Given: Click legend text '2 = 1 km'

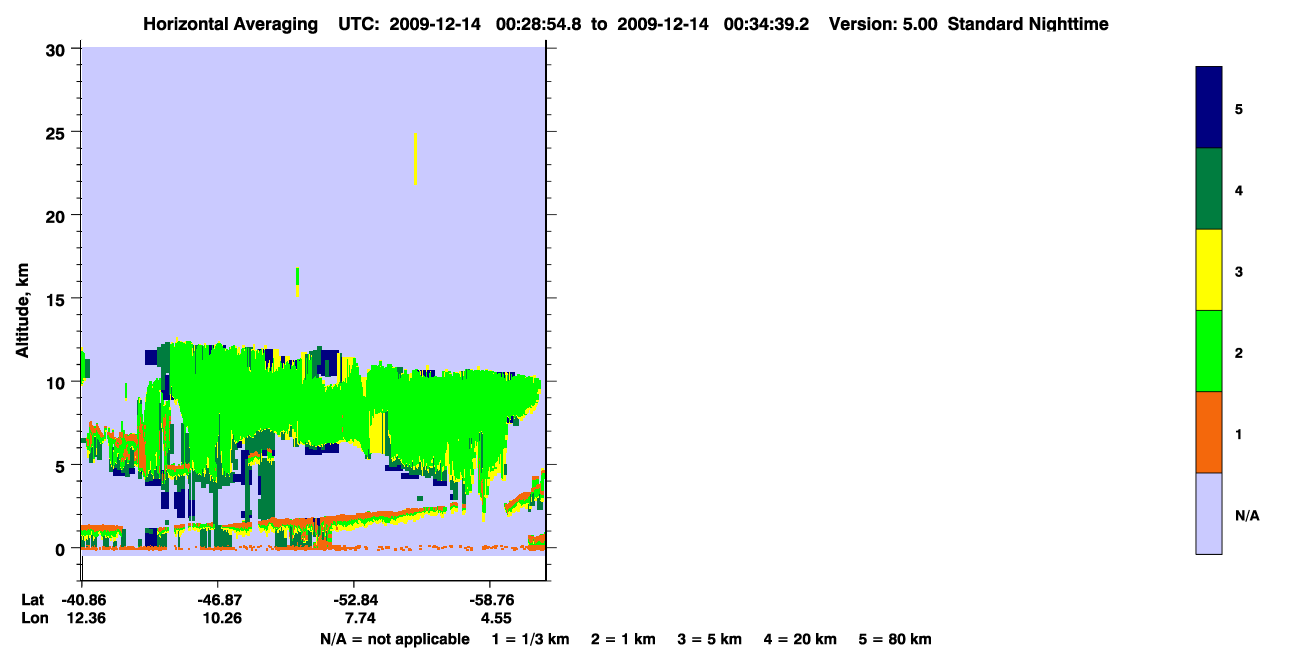Looking at the screenshot, I should pyautogui.click(x=623, y=639).
